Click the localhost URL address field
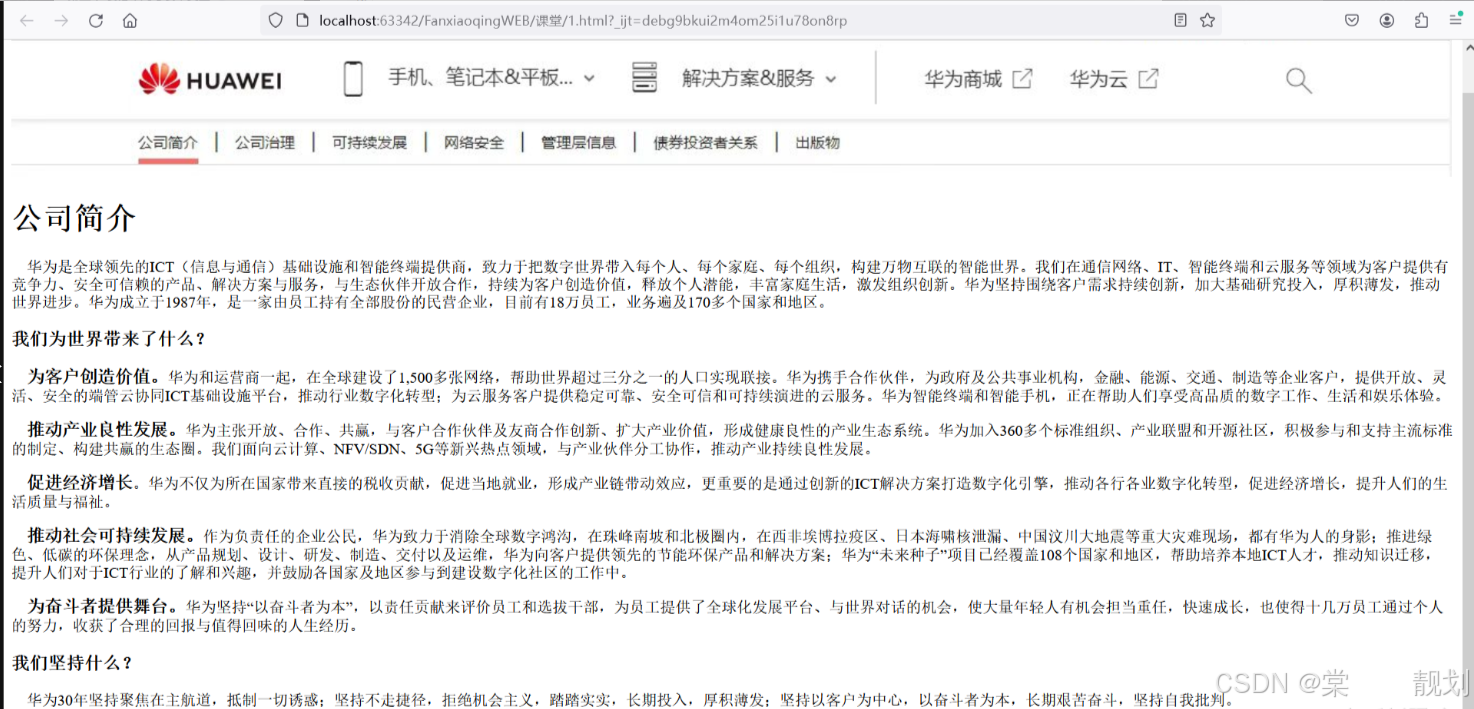This screenshot has height=709, width=1474. [x=740, y=20]
